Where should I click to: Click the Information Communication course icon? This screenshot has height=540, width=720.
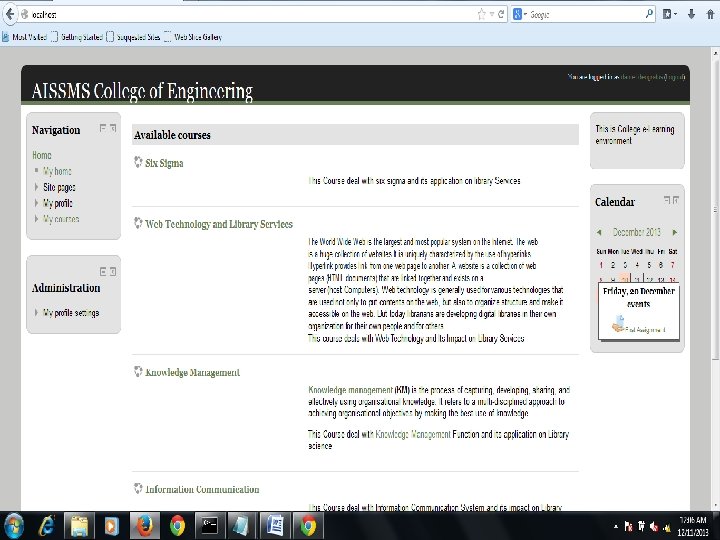tap(138, 489)
